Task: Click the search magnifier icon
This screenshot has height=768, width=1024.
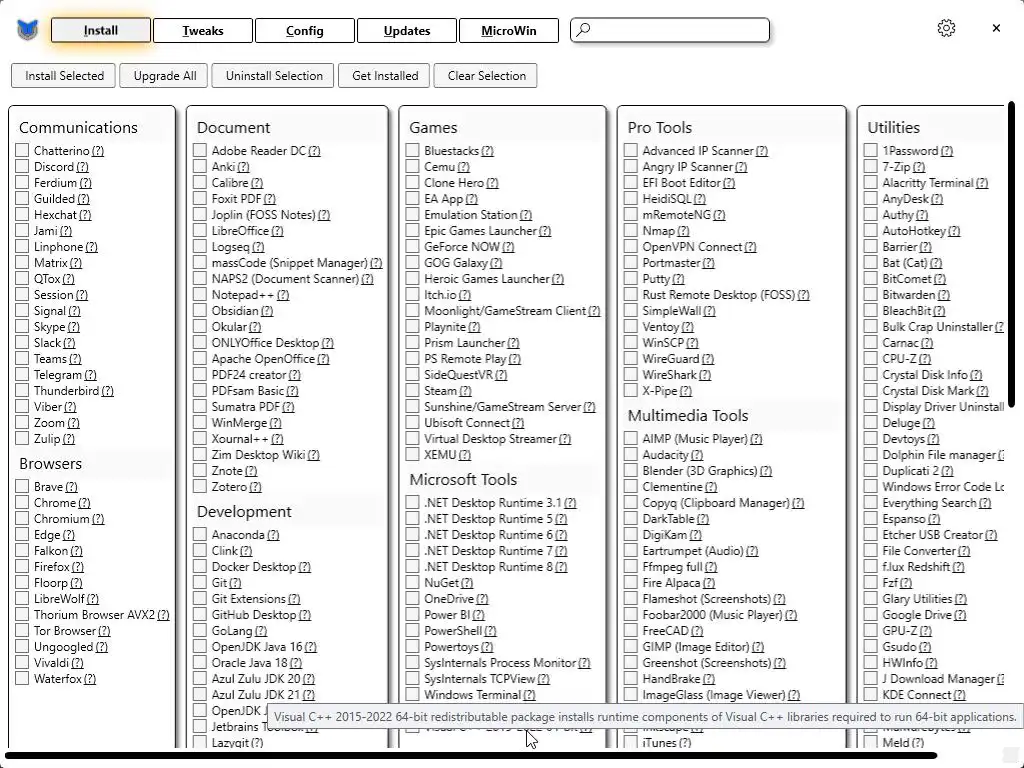Action: [x=583, y=29]
